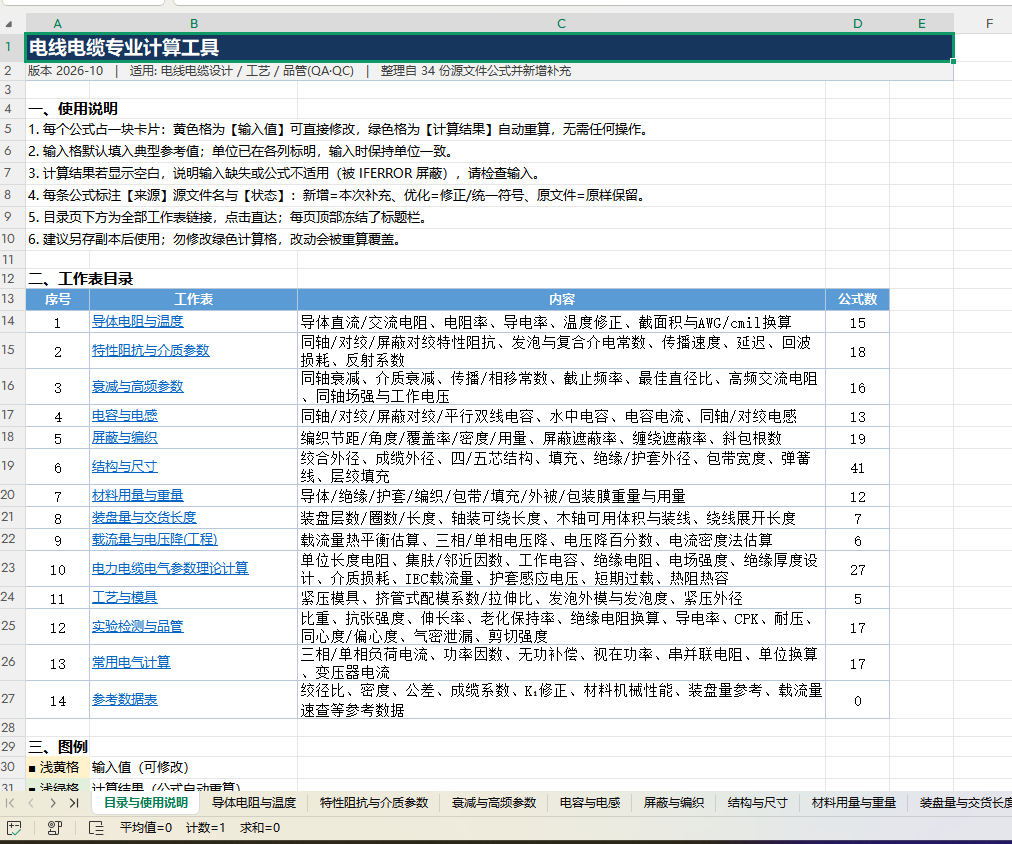Open the 衰减与高频参数 link in table
This screenshot has height=844, width=1012.
click(137, 387)
